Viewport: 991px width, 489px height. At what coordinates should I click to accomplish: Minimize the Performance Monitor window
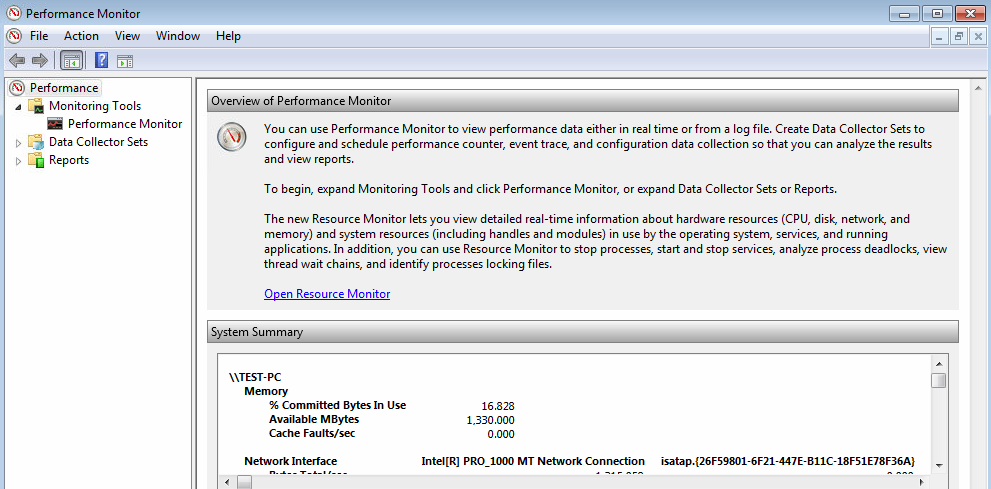click(x=904, y=13)
